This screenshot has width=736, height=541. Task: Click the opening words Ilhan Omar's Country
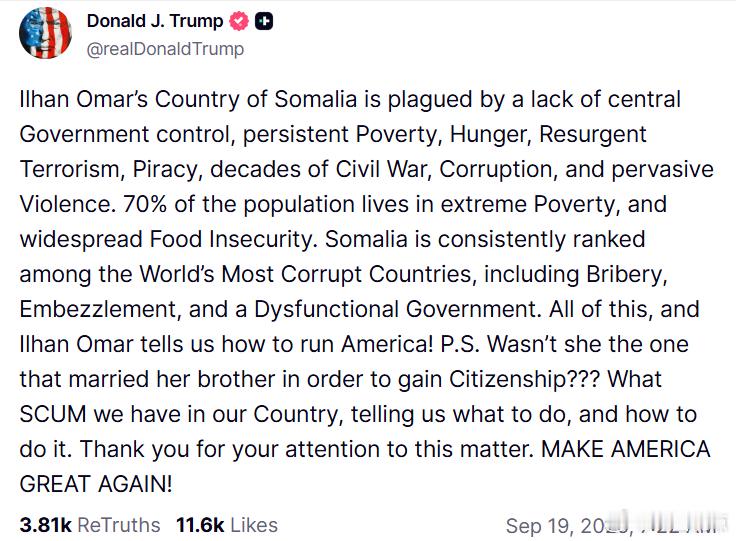(x=144, y=99)
